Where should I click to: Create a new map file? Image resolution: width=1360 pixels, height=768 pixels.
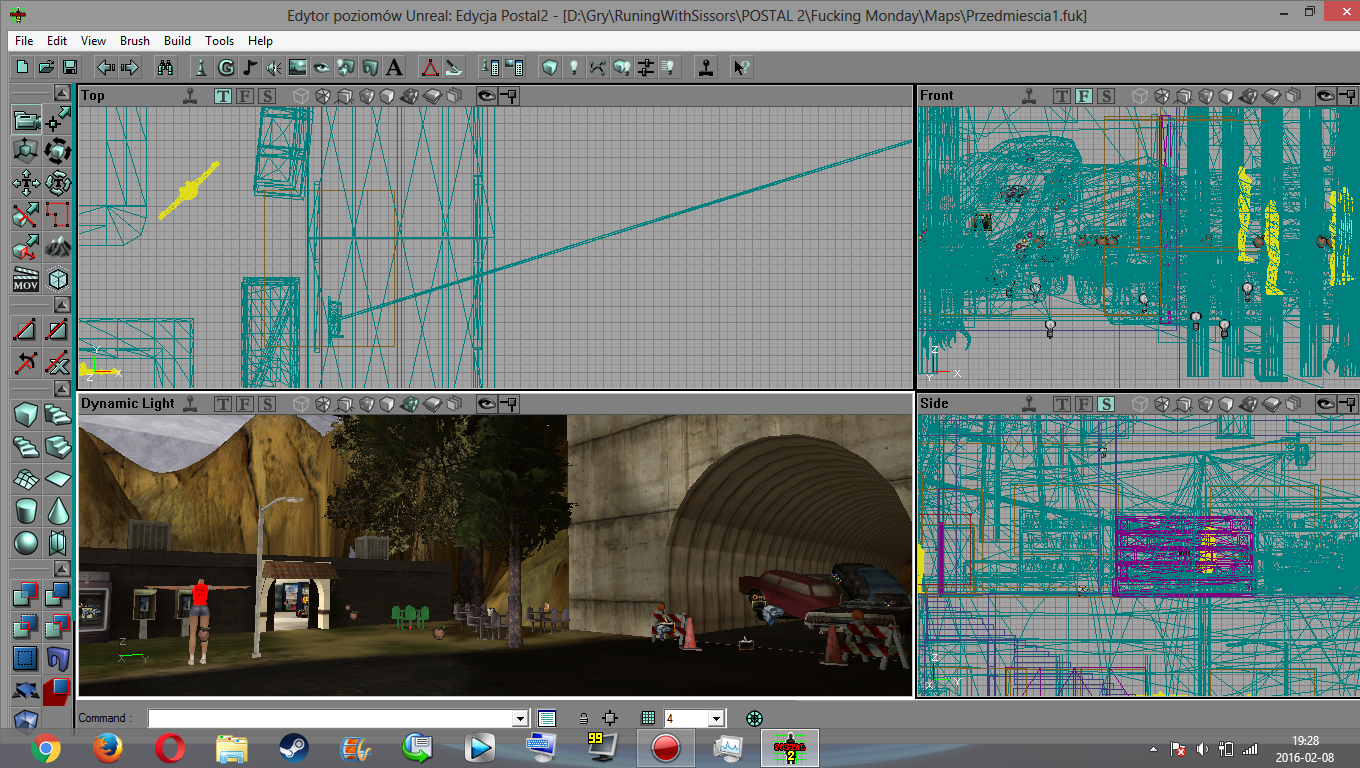pyautogui.click(x=22, y=67)
